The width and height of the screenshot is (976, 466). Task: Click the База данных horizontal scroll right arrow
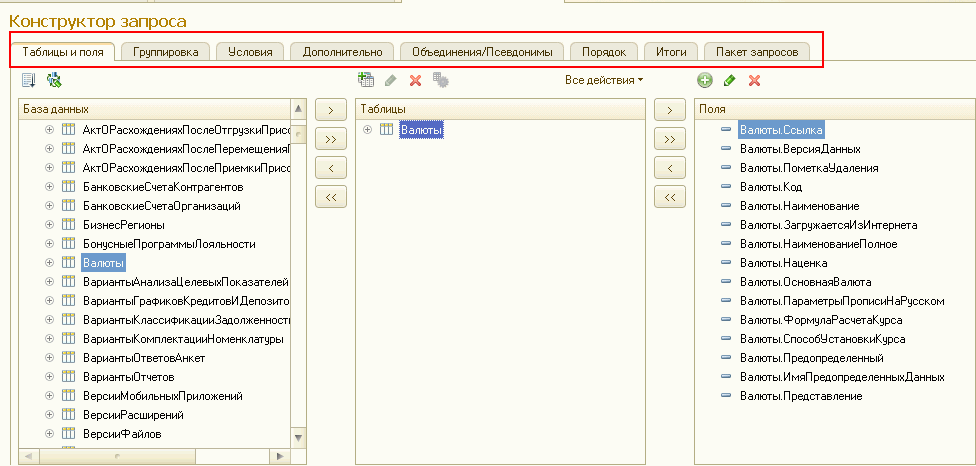(279, 456)
